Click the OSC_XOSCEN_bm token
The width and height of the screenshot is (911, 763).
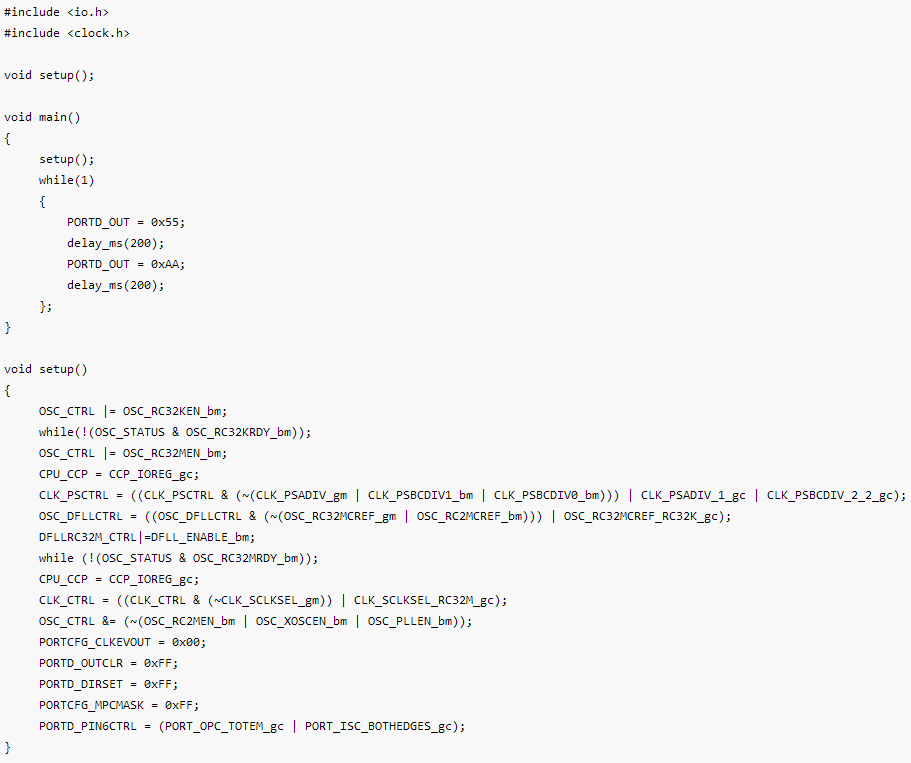tap(301, 621)
